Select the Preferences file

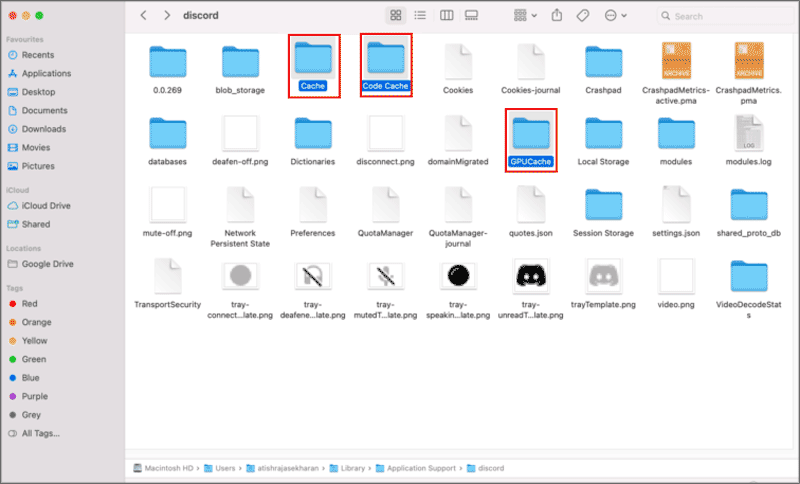[313, 205]
